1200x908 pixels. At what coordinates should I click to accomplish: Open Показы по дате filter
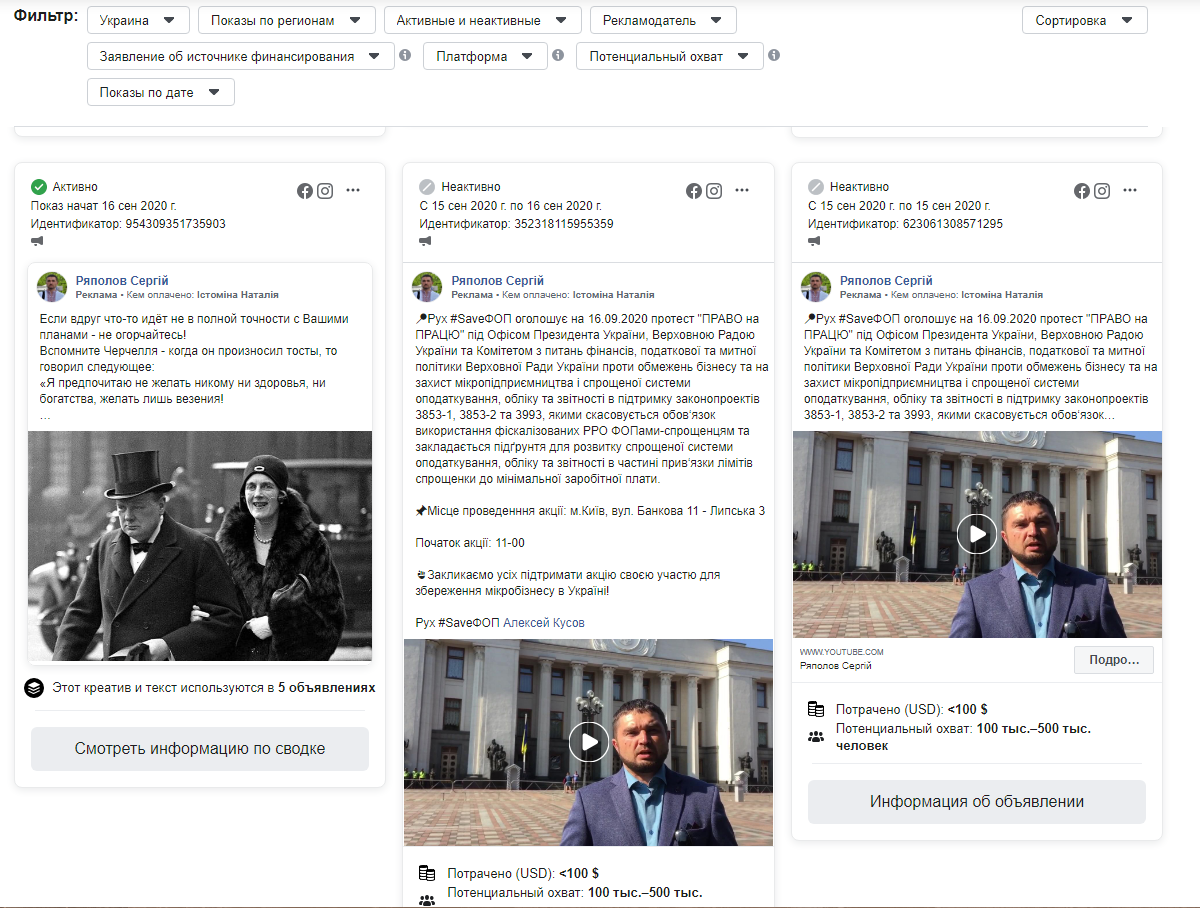pyautogui.click(x=160, y=92)
